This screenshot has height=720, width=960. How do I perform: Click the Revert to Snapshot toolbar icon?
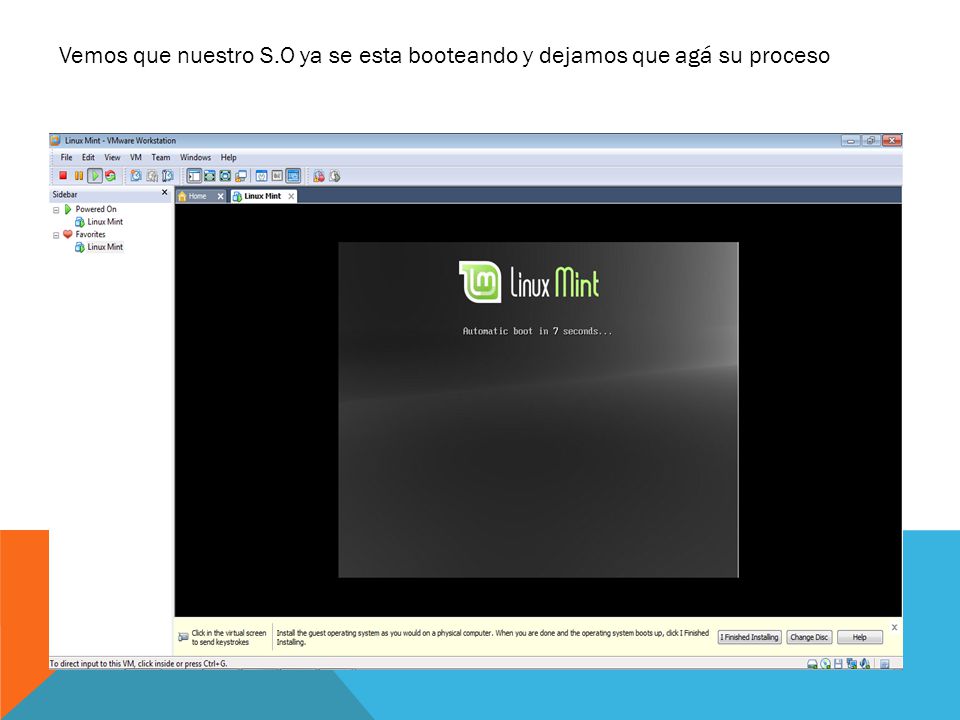tap(151, 176)
